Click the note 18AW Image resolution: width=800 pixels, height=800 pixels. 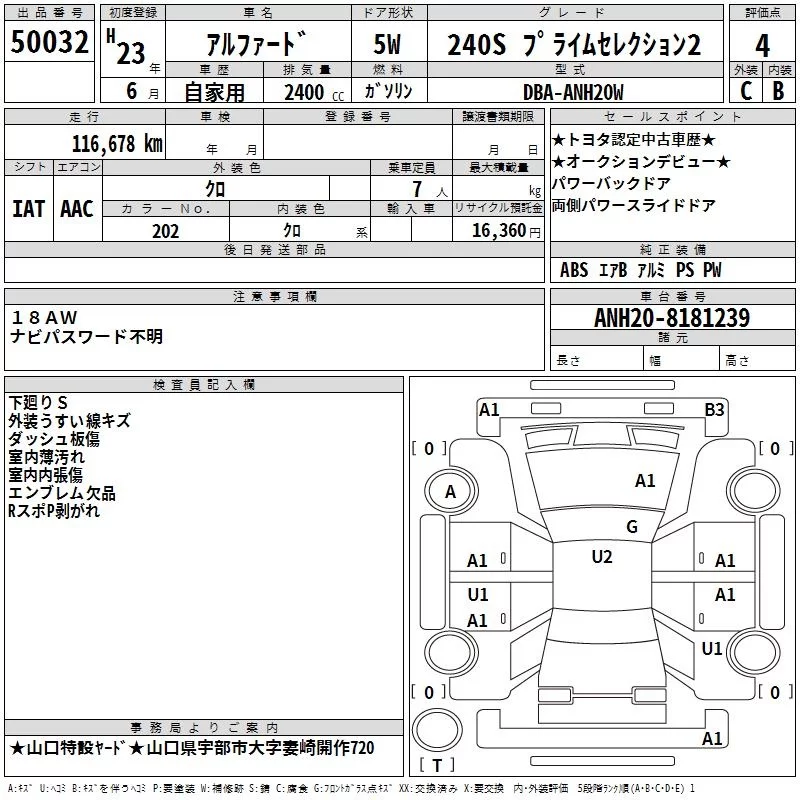[44, 317]
